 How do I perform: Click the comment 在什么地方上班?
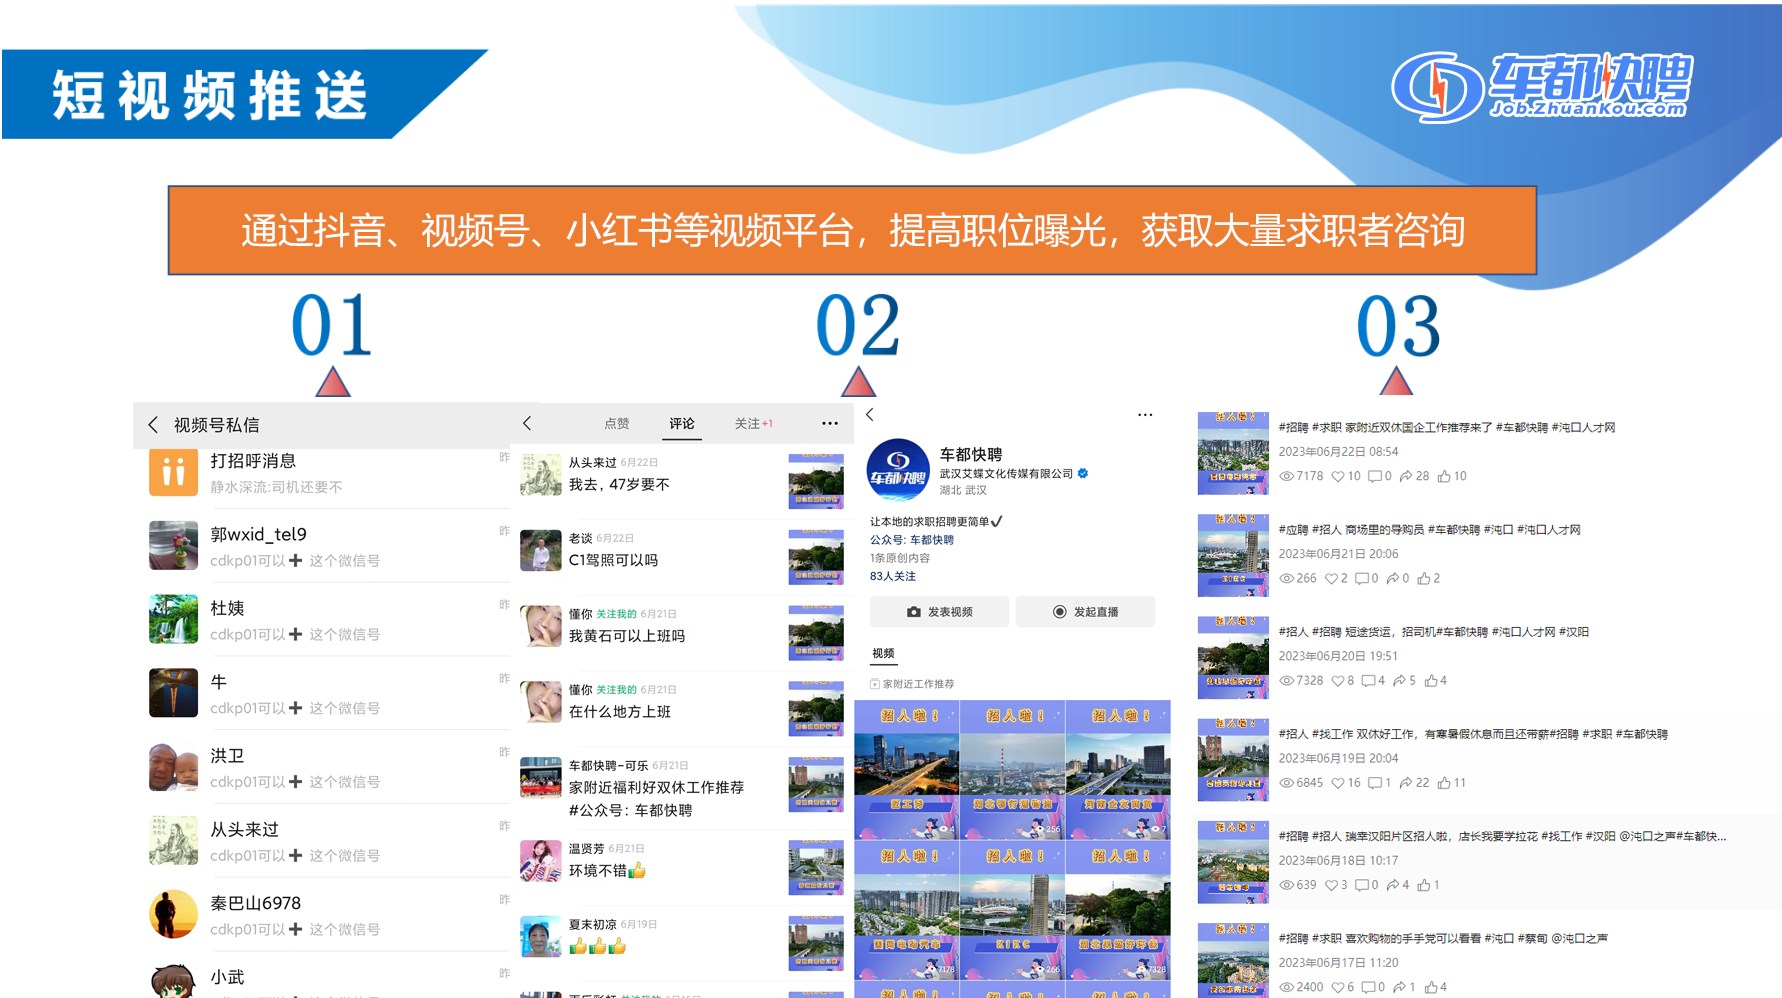tap(620, 712)
